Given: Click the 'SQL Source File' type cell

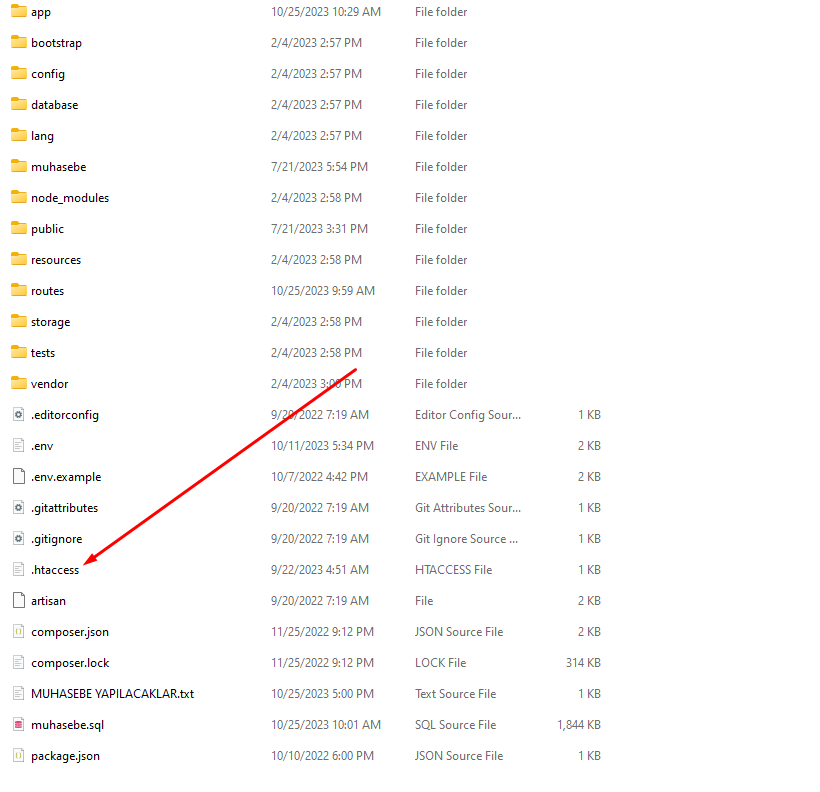Looking at the screenshot, I should point(455,725).
